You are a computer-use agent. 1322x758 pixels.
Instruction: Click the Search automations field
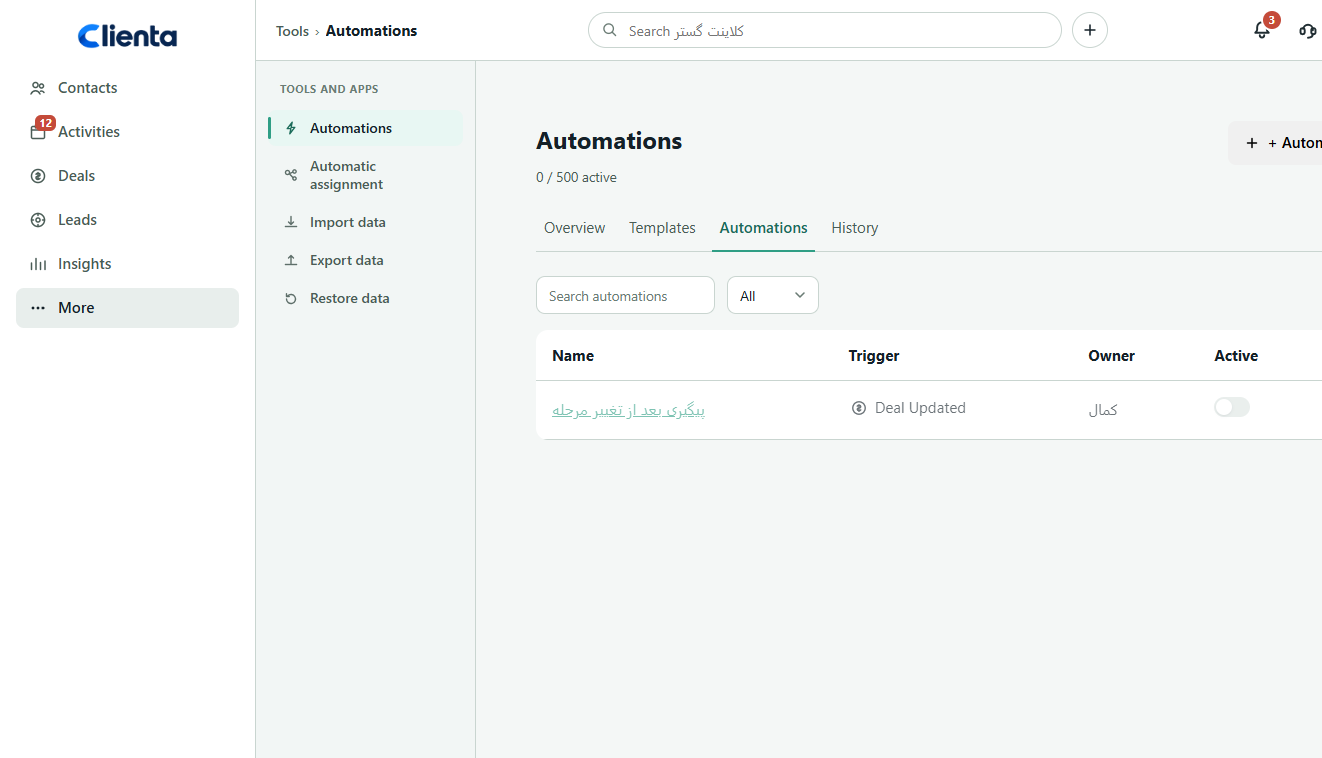click(x=625, y=295)
